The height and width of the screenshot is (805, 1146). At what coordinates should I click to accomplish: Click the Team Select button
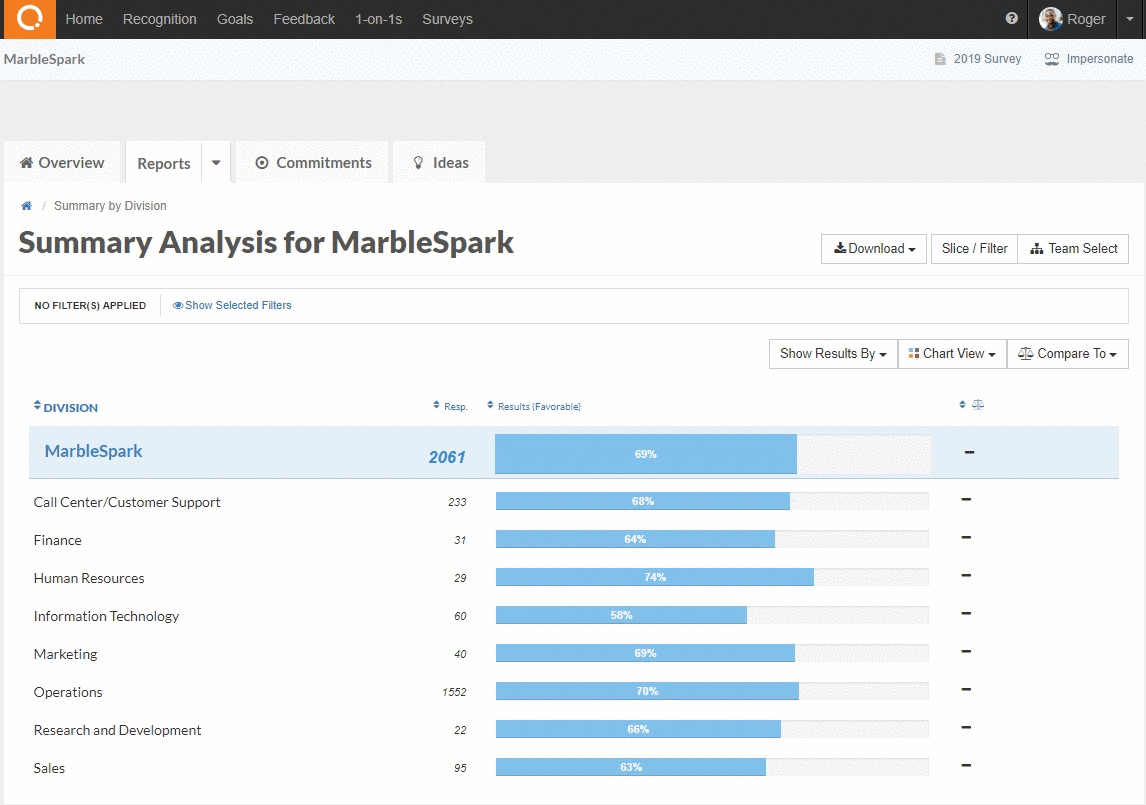1074,249
